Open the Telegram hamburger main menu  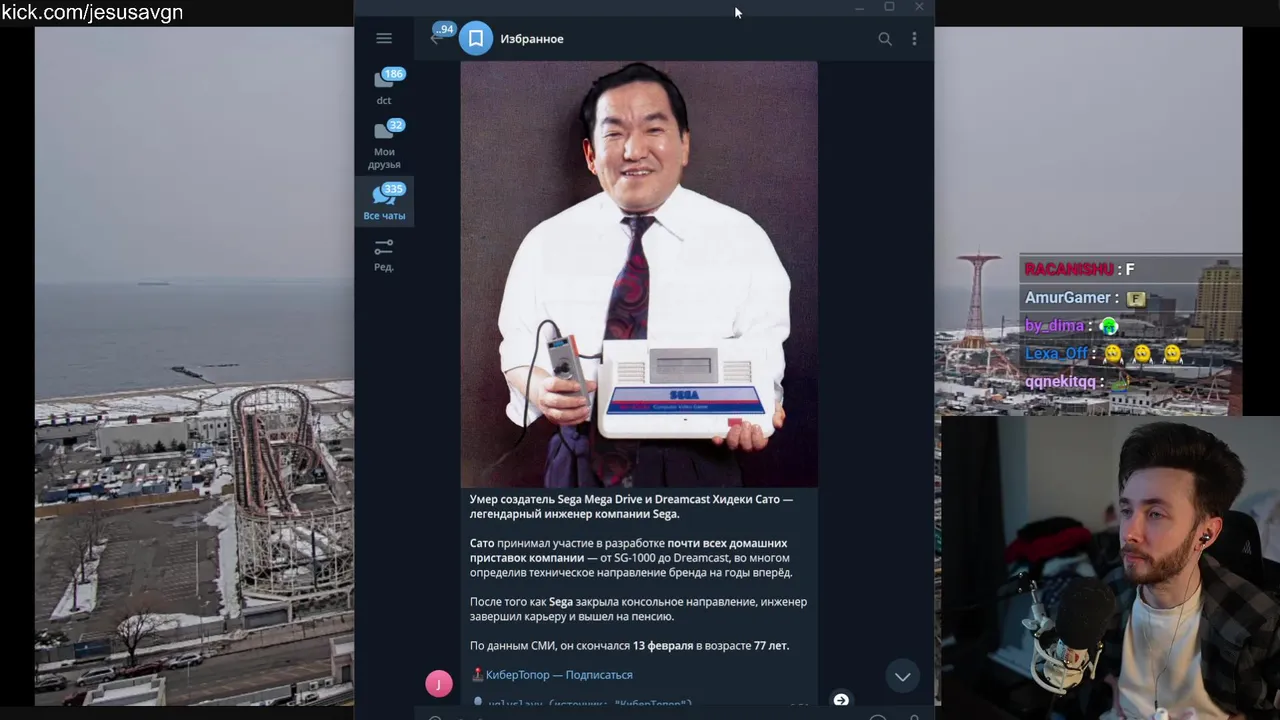pyautogui.click(x=384, y=38)
